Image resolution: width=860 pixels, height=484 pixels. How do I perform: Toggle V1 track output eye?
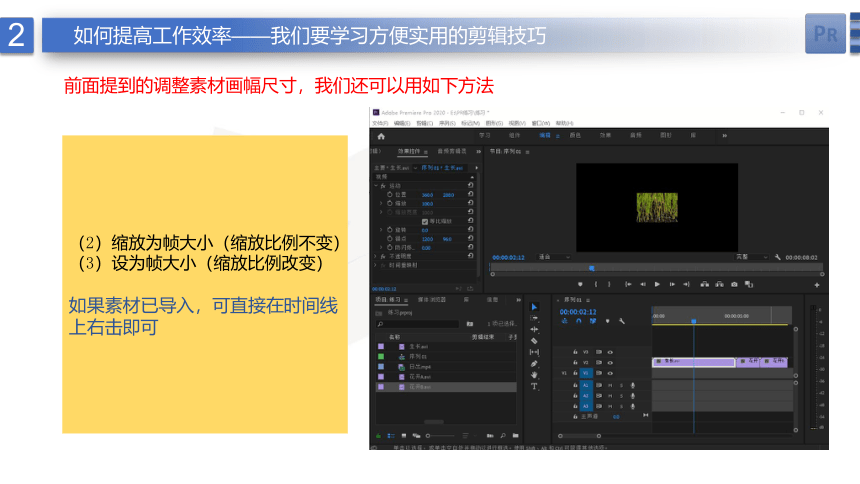tap(610, 373)
